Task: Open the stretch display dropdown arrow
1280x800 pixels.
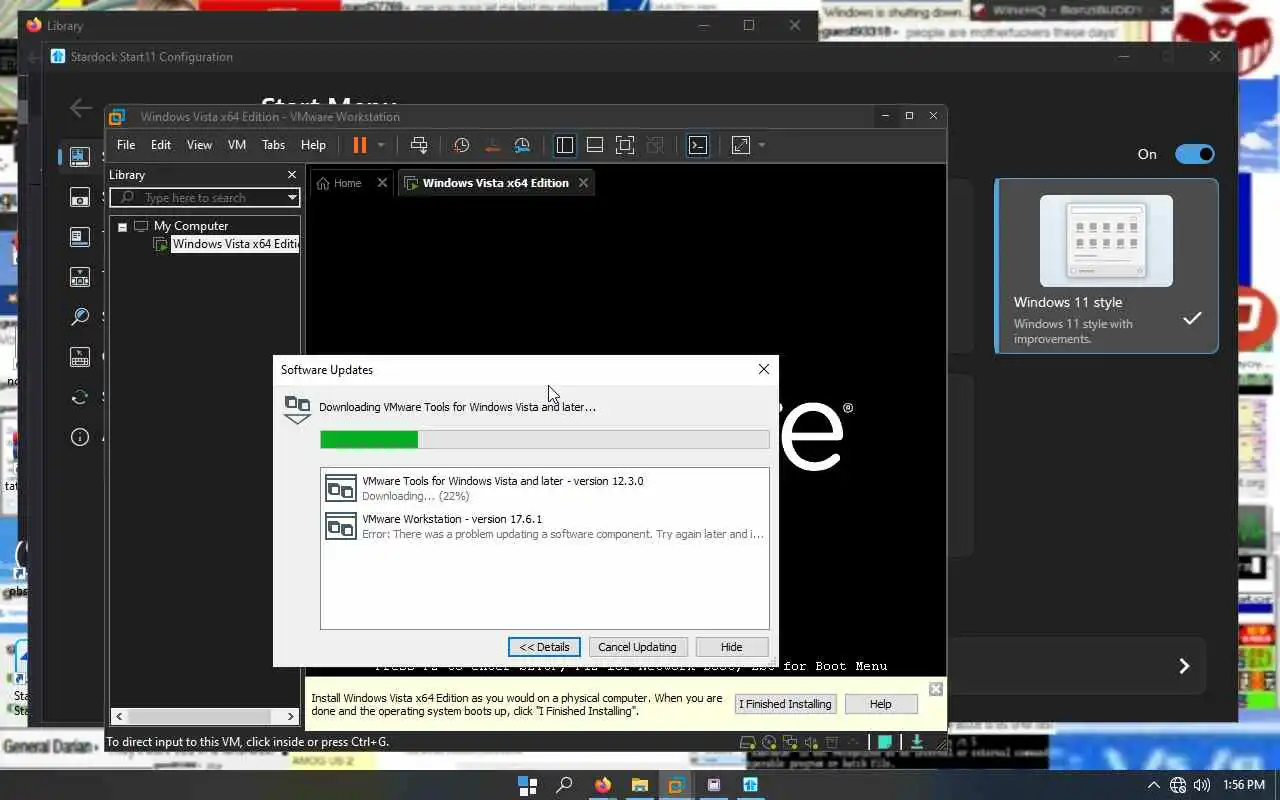Action: (x=762, y=145)
